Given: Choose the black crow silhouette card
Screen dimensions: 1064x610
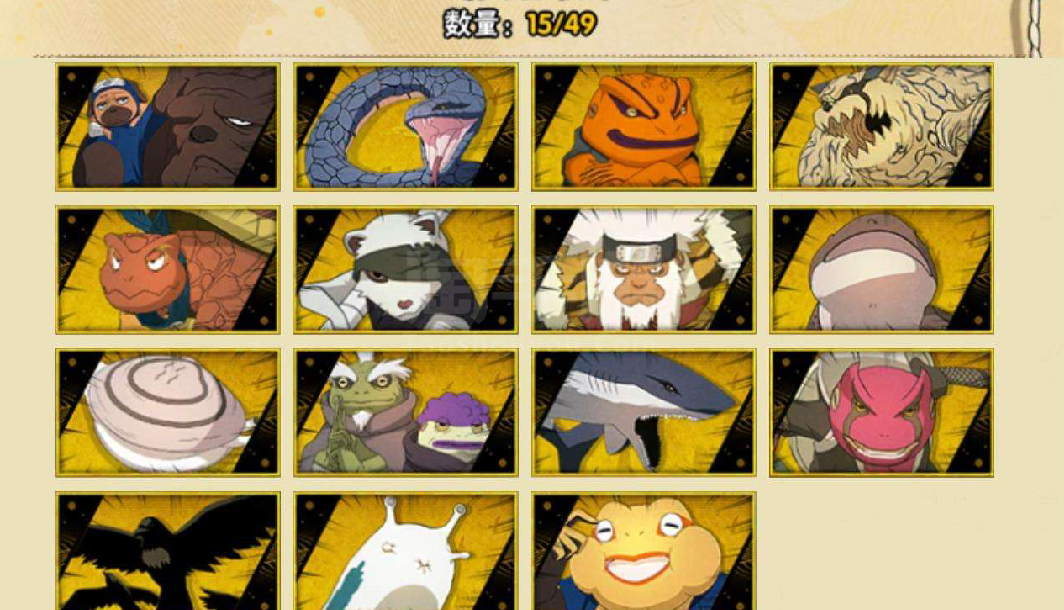Looking at the screenshot, I should click(x=168, y=551).
